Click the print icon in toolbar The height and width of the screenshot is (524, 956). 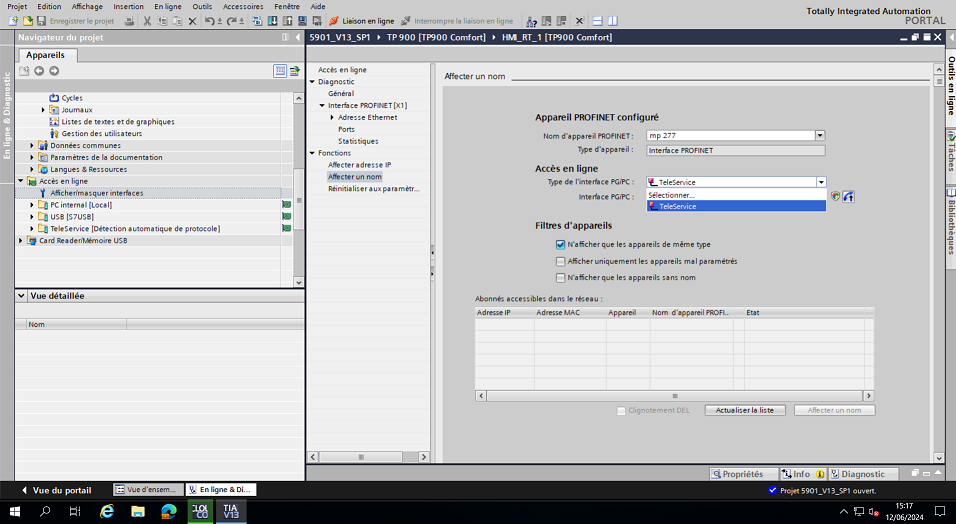pos(131,21)
